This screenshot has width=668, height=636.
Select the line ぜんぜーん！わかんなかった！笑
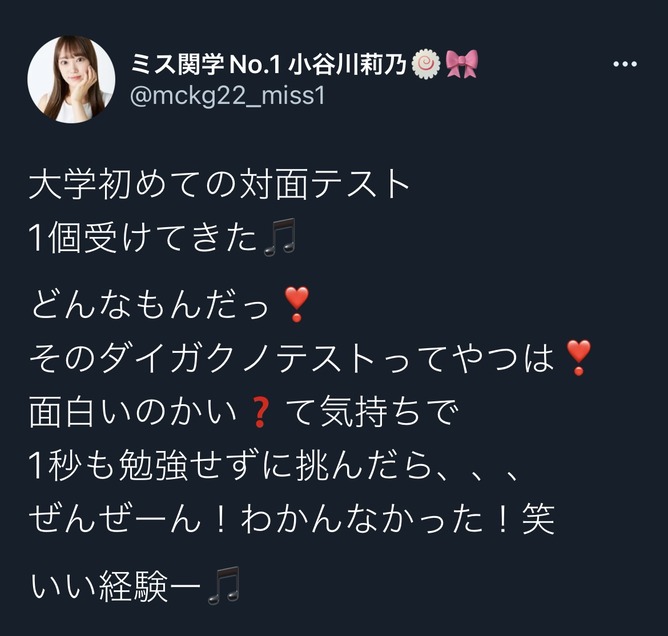(292, 519)
